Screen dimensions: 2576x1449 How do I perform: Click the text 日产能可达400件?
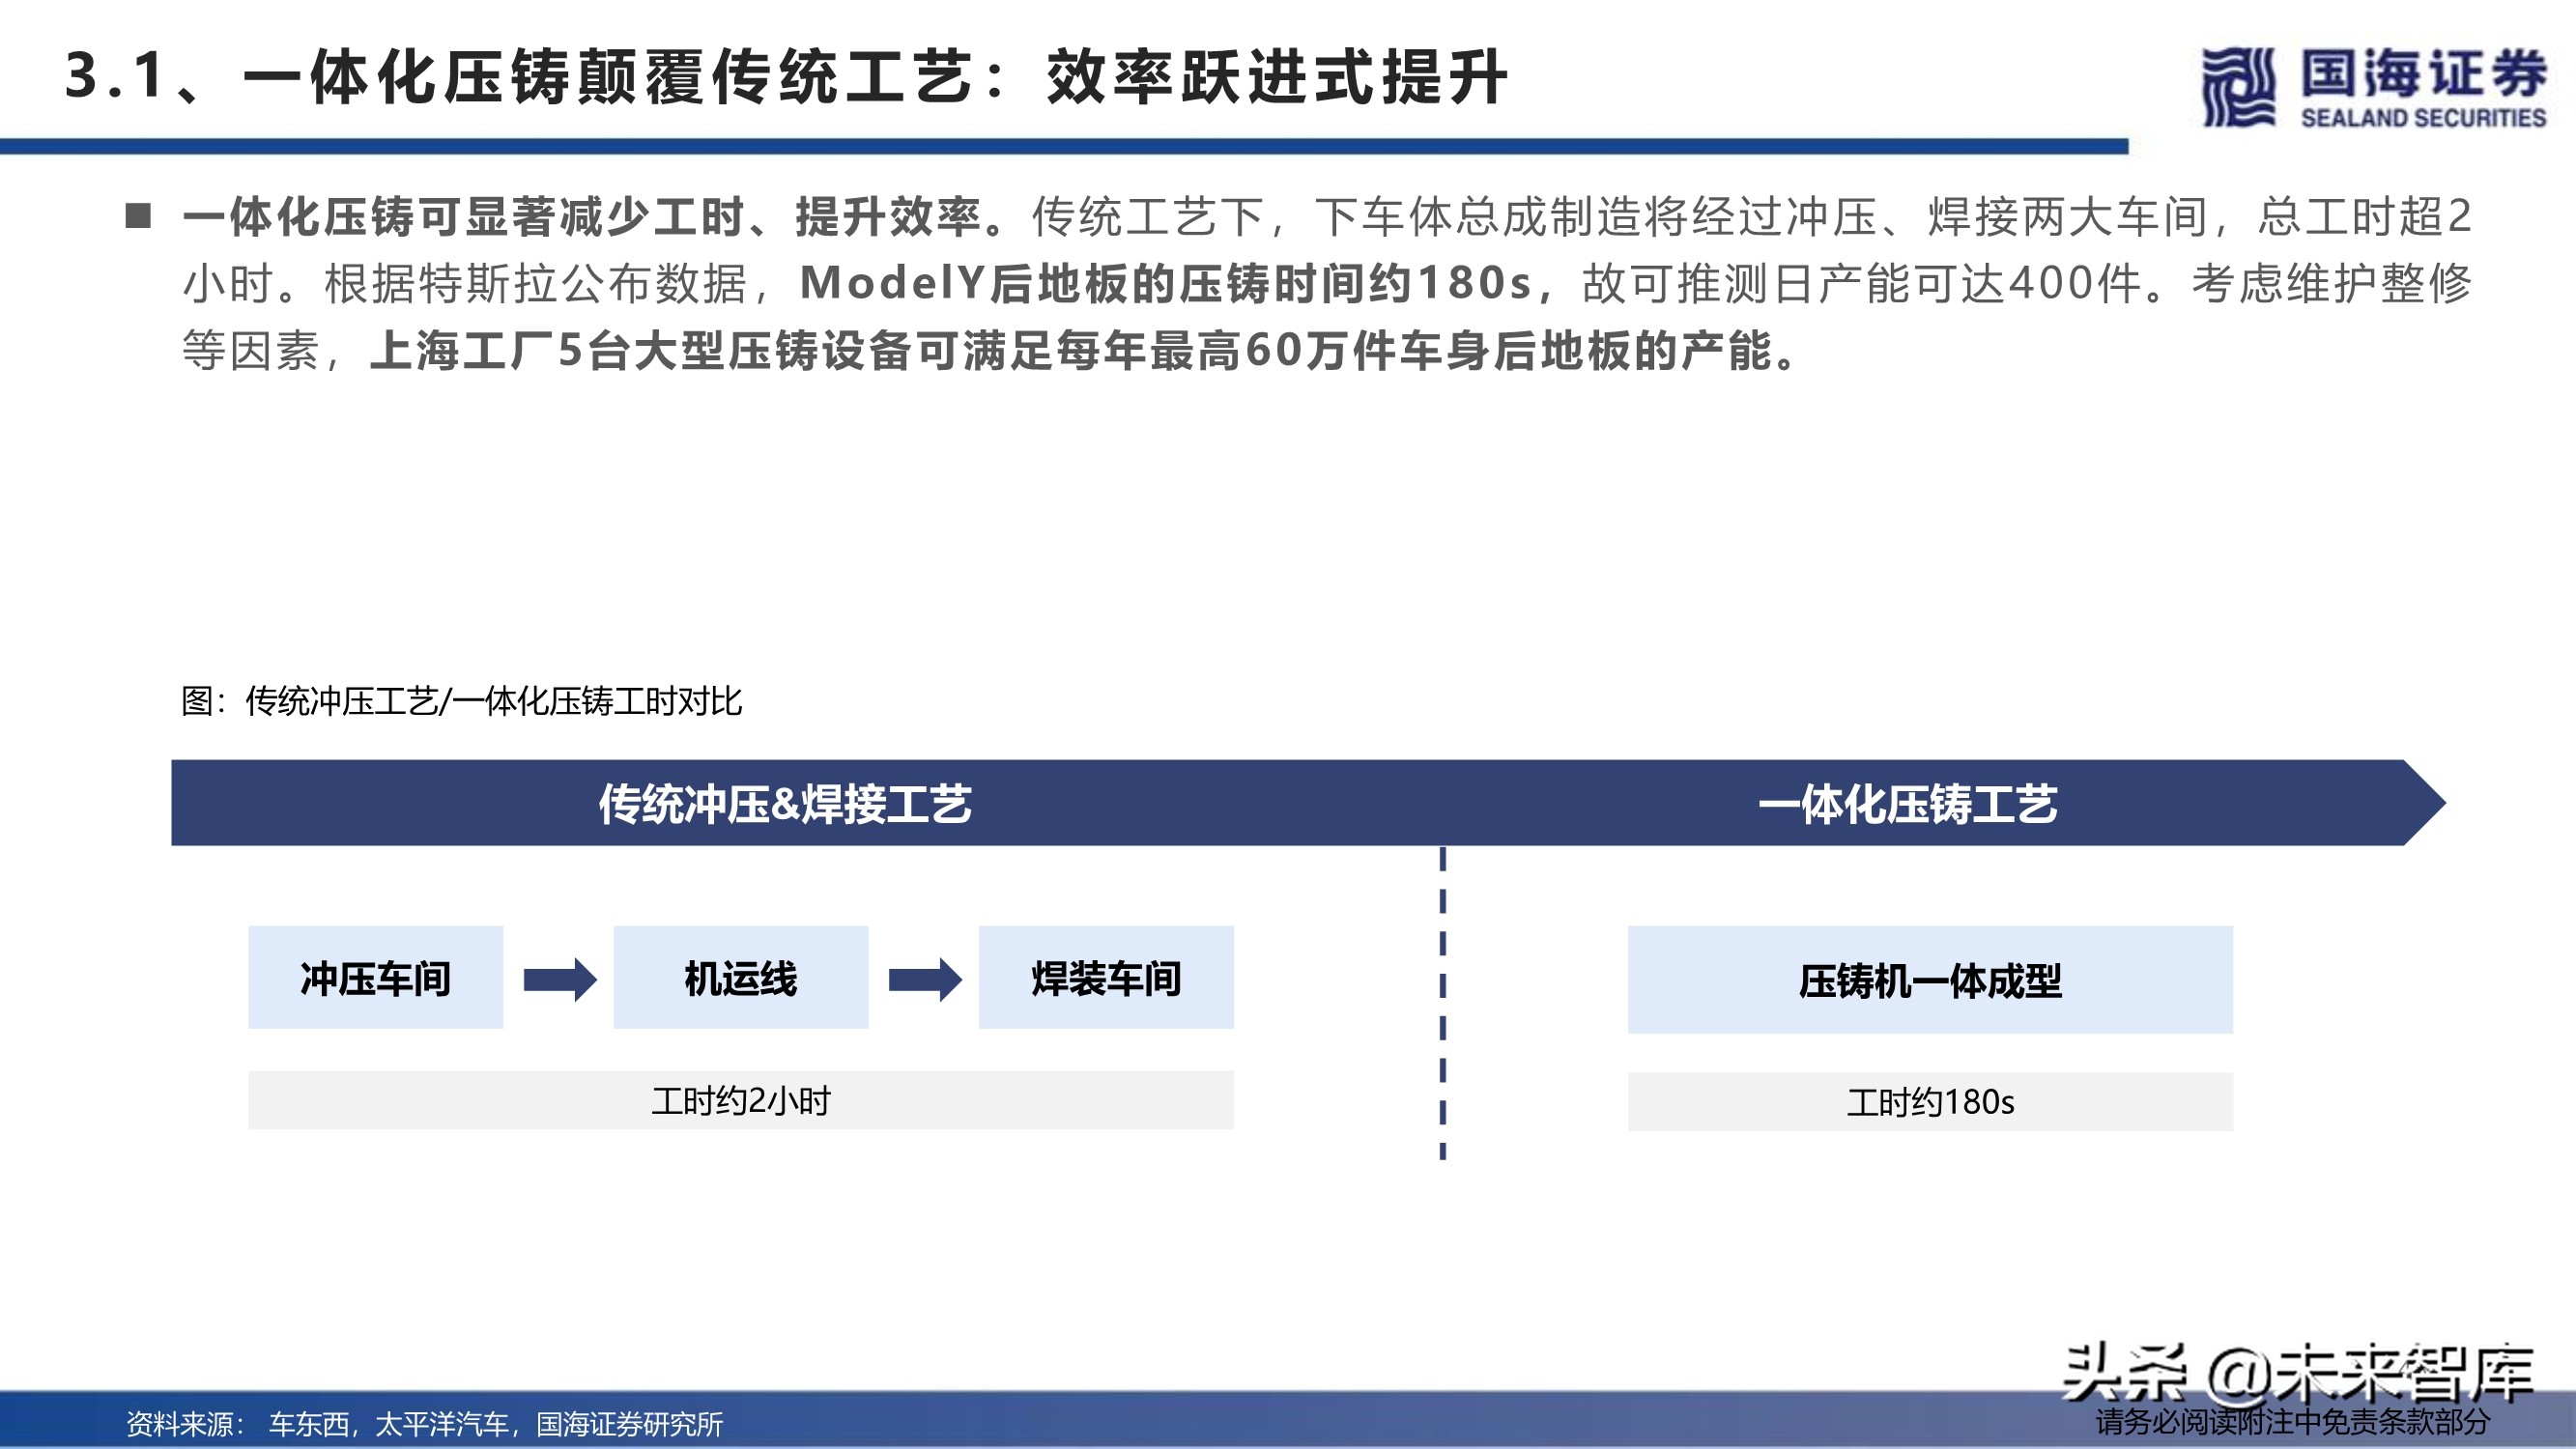[1957, 283]
